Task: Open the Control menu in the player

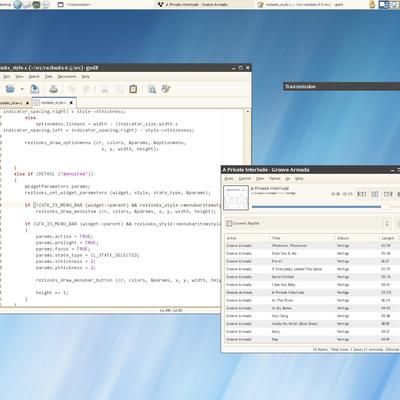Action: 245,179
